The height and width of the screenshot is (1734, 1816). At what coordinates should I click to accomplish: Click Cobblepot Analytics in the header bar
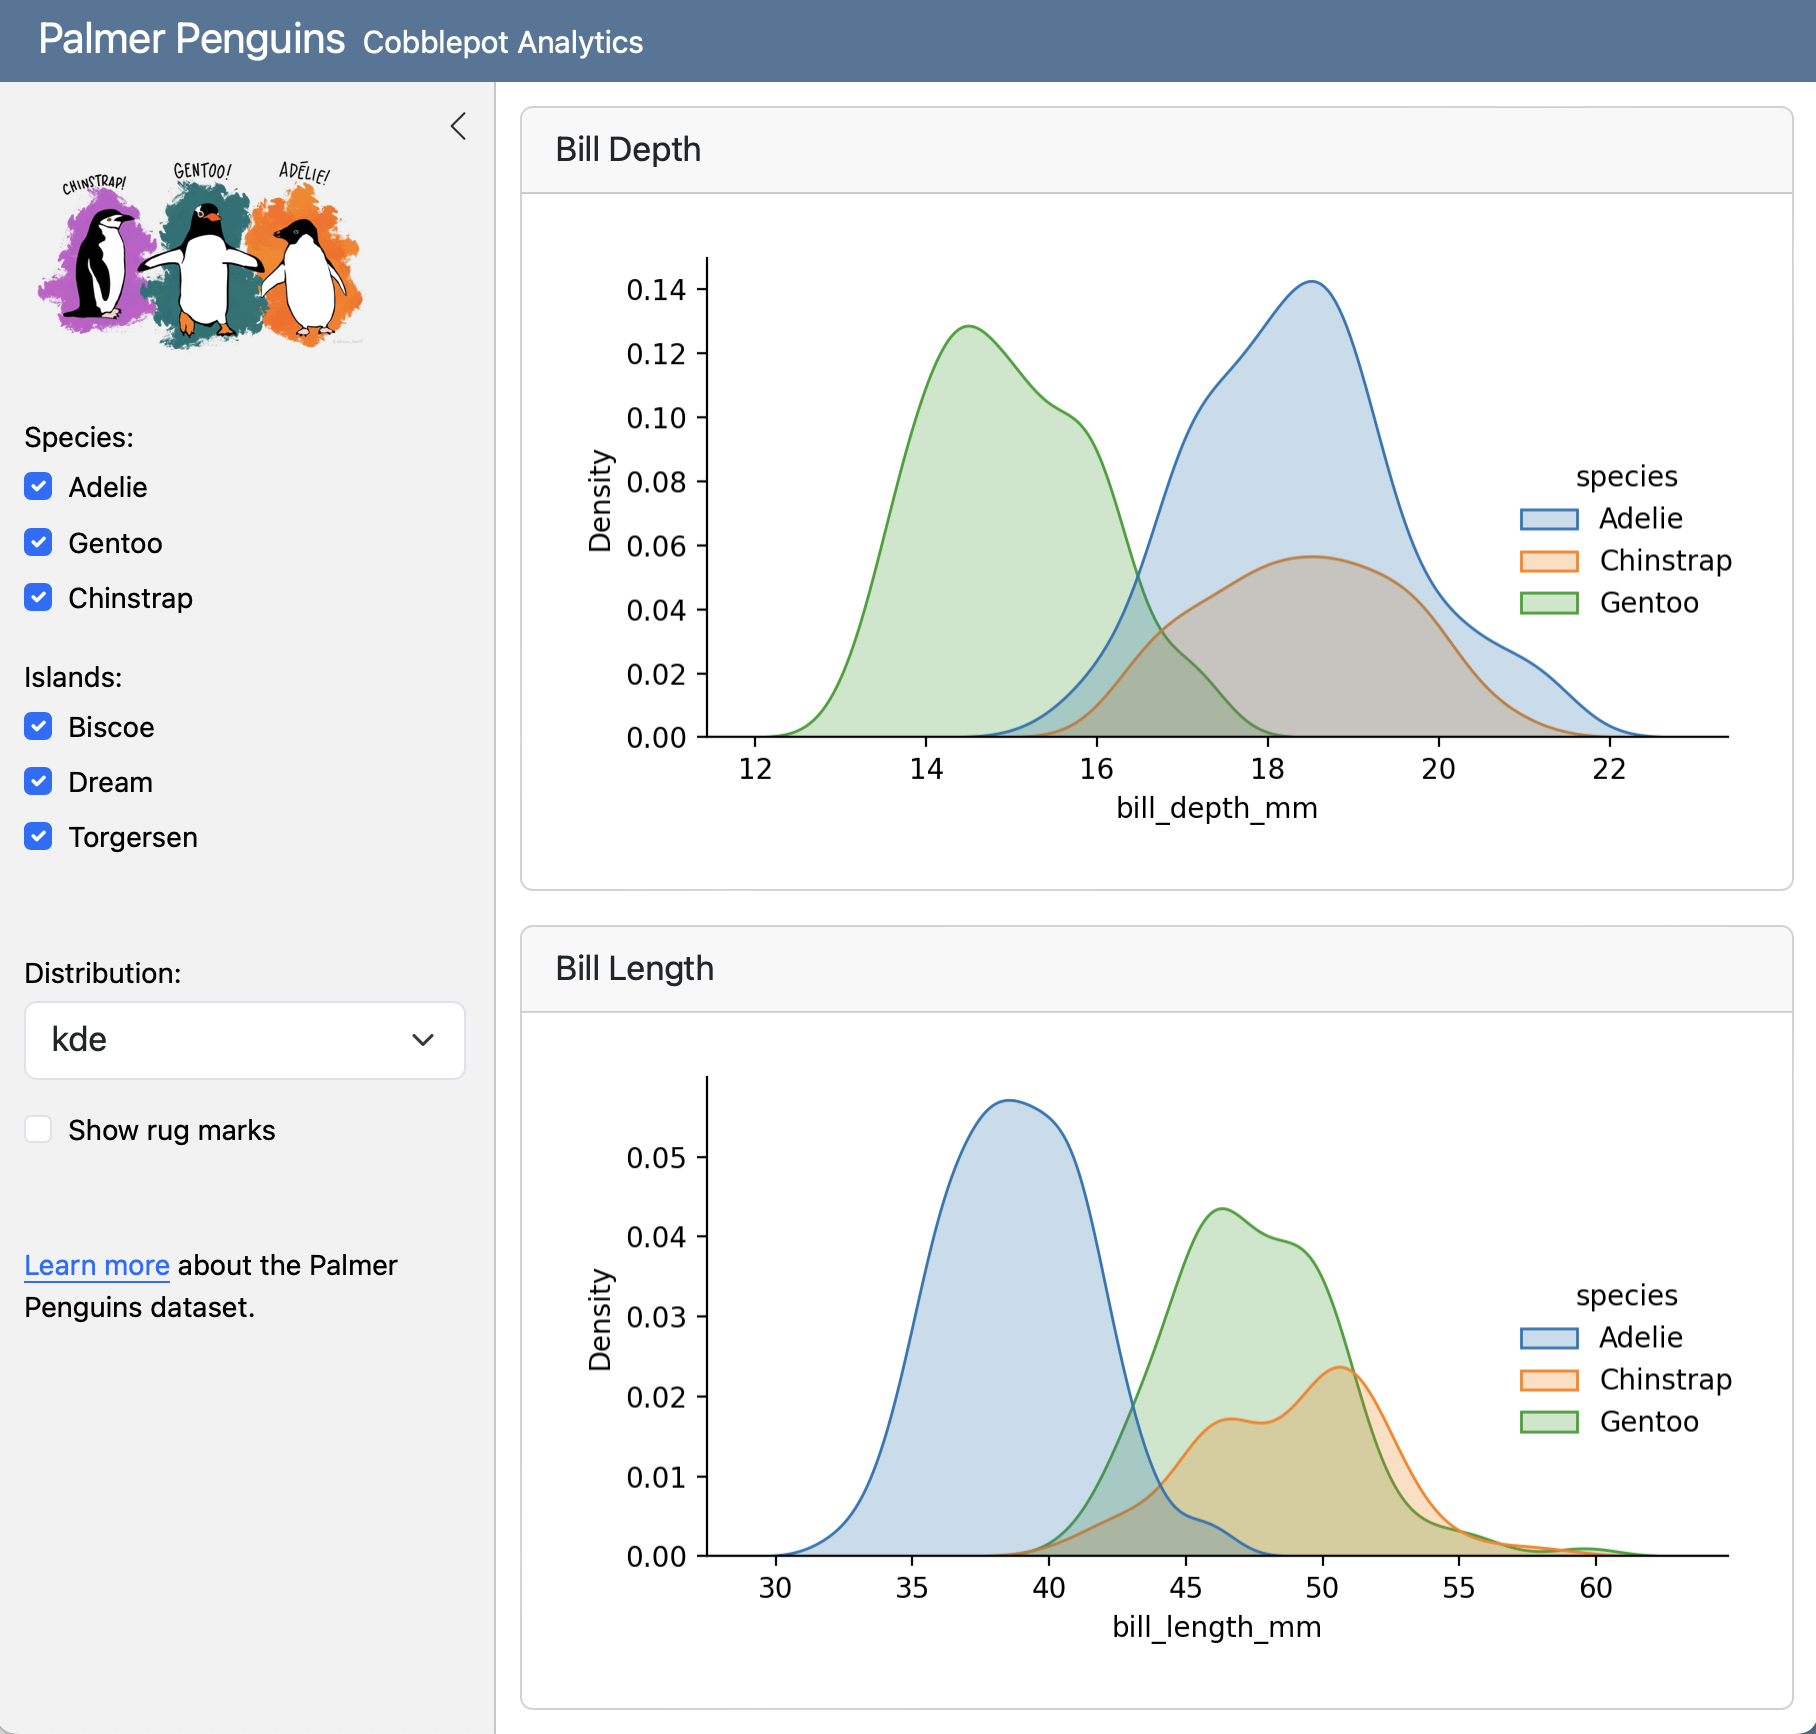pyautogui.click(x=503, y=42)
